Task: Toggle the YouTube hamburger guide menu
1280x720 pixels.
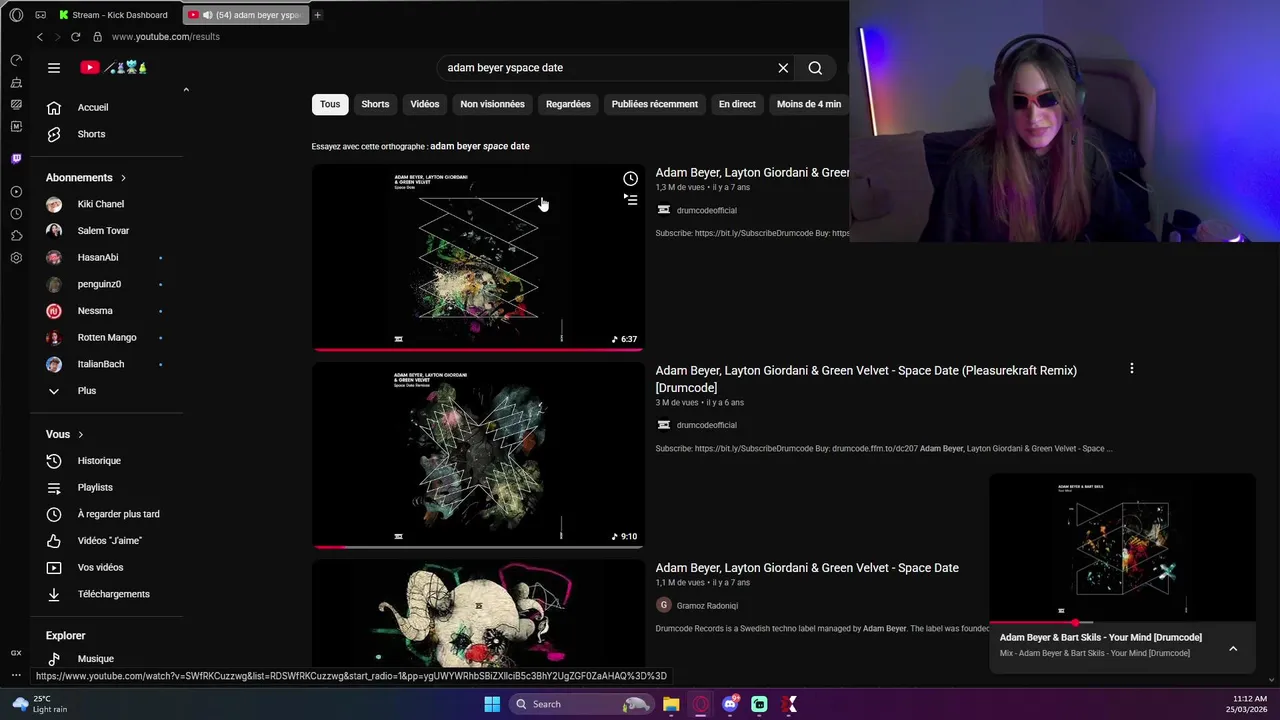Action: [54, 68]
